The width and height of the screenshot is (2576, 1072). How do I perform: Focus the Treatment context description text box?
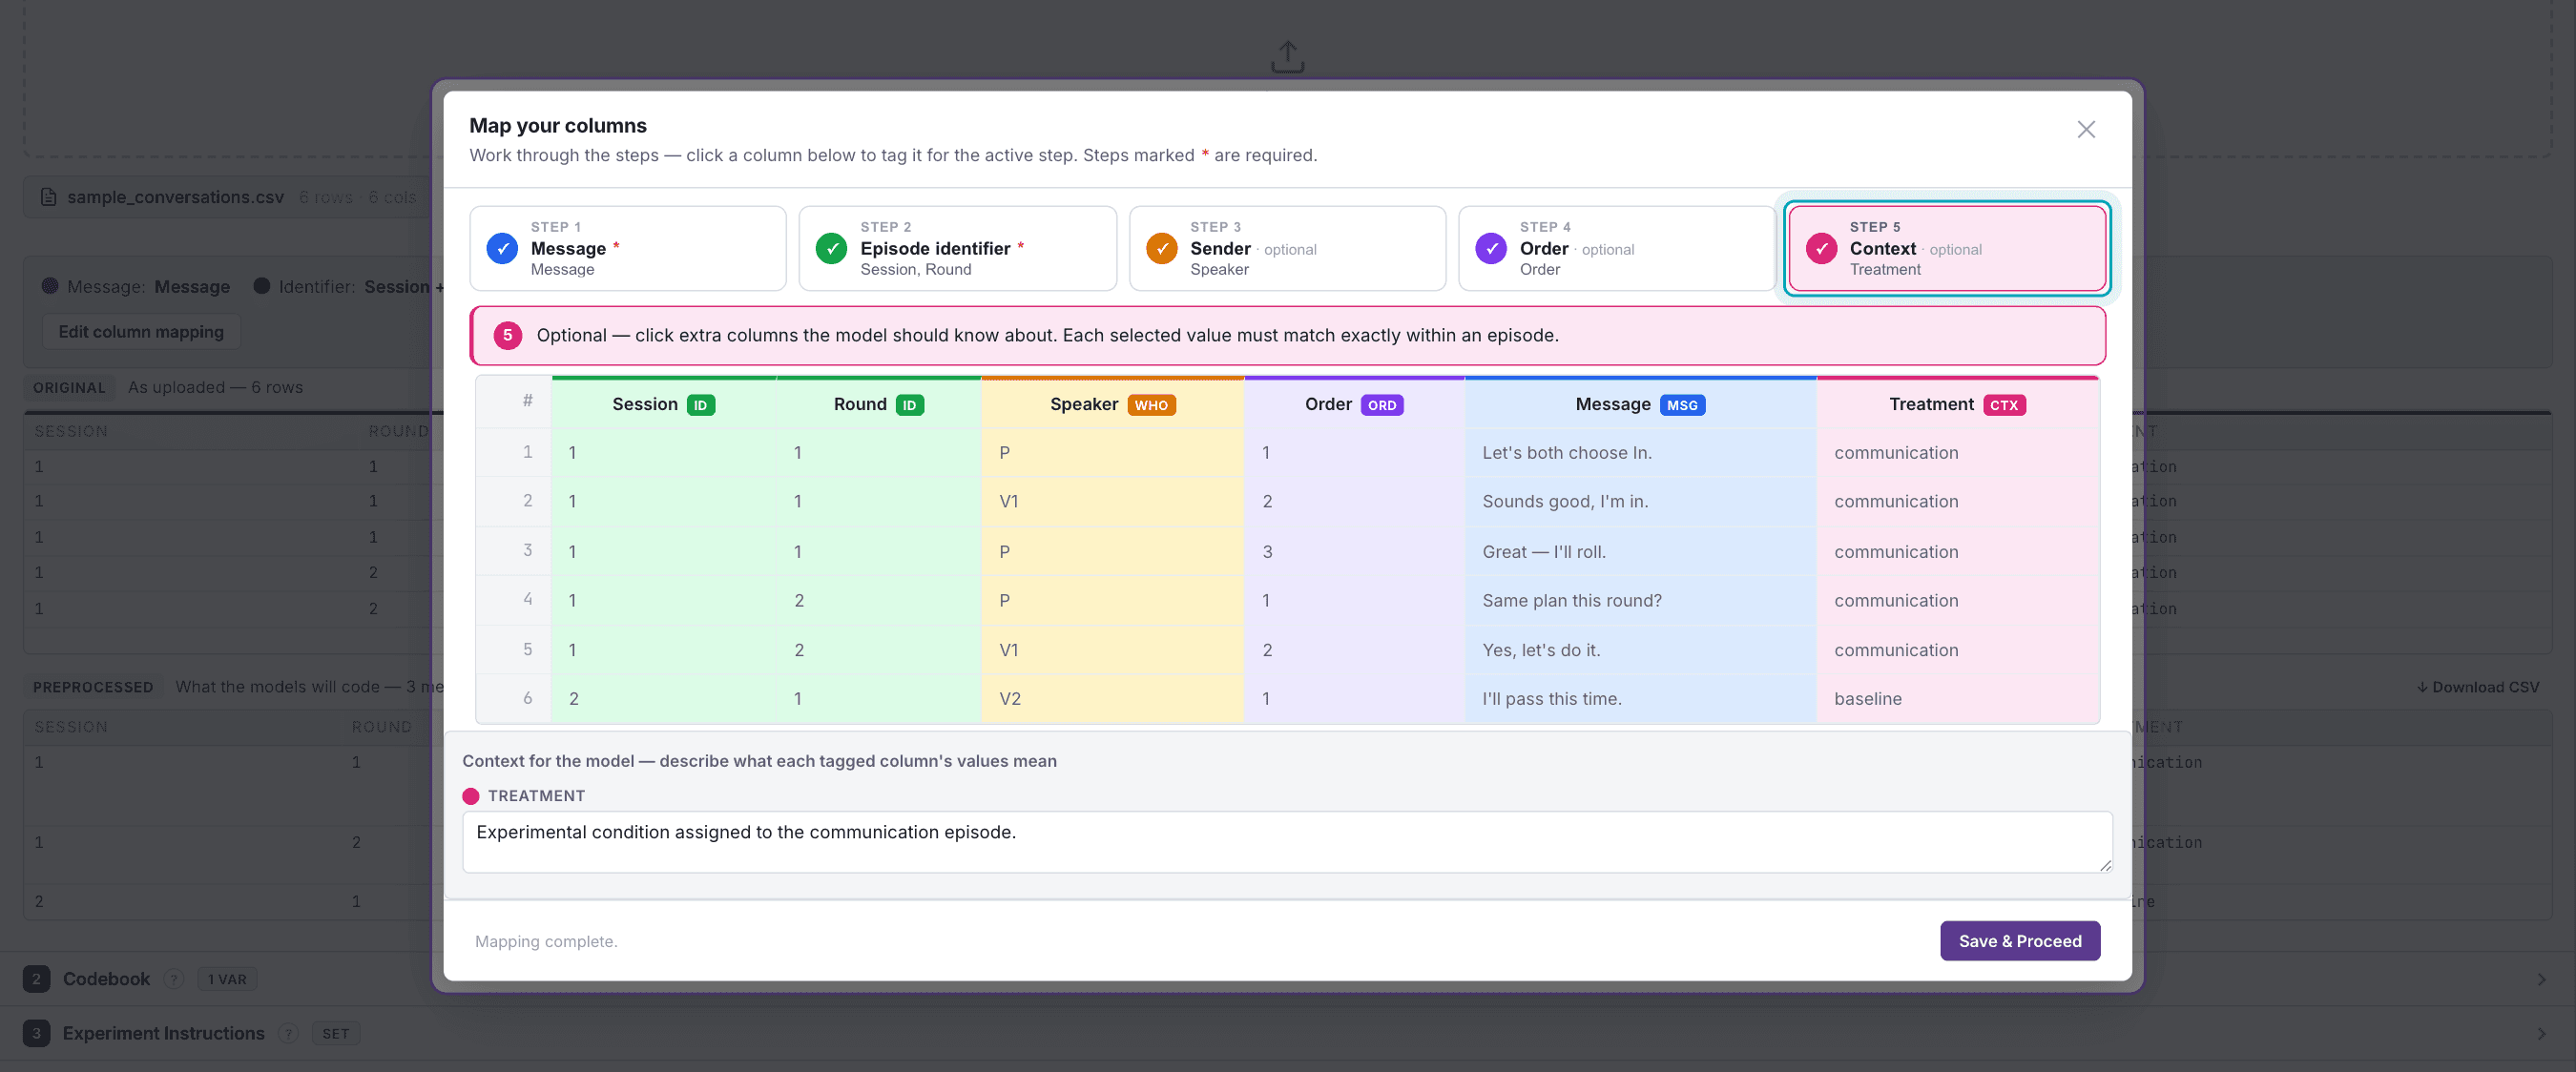(x=1287, y=842)
